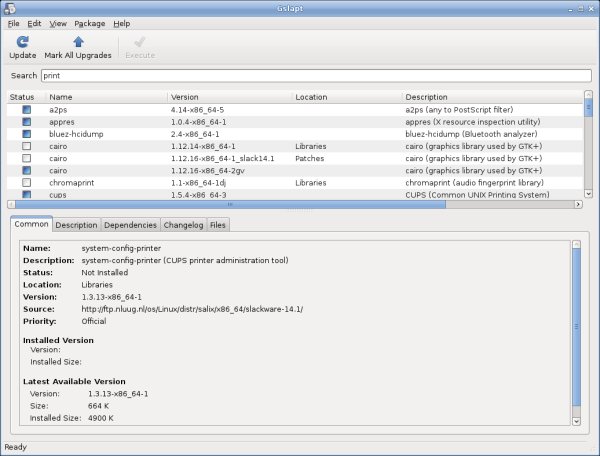Mark chromaprint status checkbox
600x456 pixels.
(26, 183)
